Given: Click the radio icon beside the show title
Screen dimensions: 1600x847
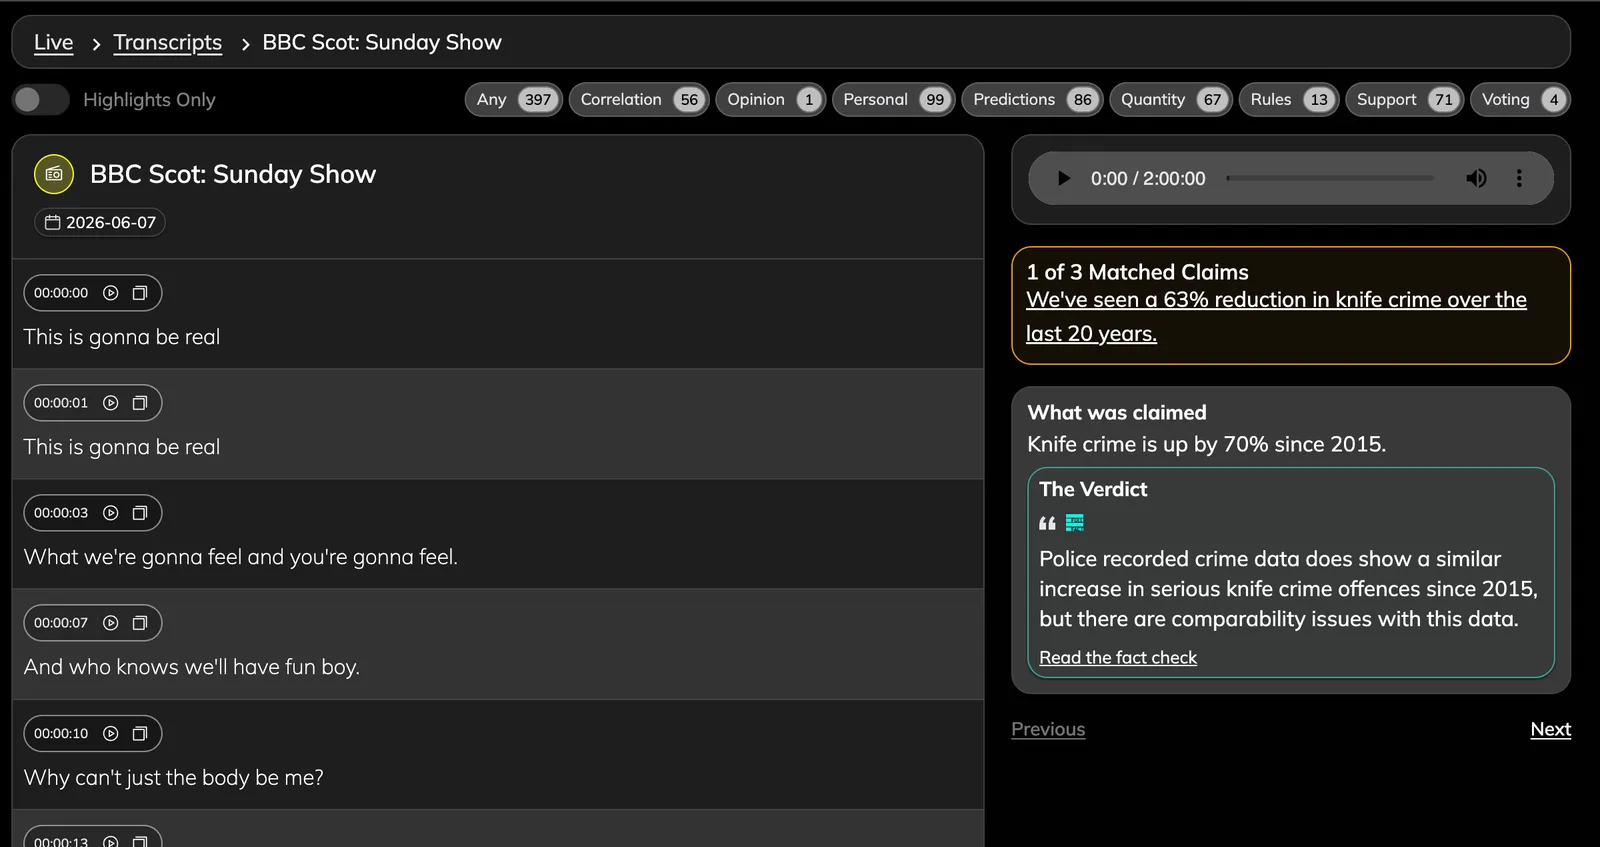Looking at the screenshot, I should point(54,174).
